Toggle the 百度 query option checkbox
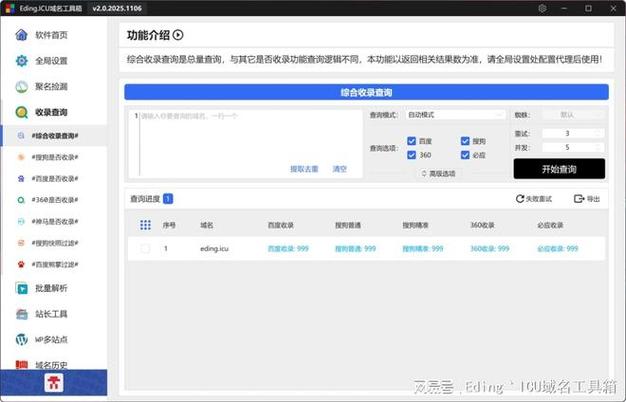The image size is (626, 402). [x=412, y=141]
